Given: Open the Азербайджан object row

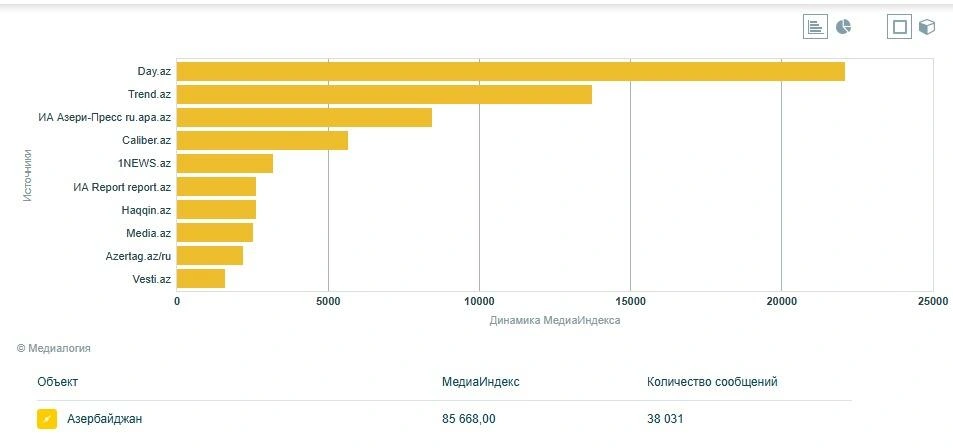Looking at the screenshot, I should (x=444, y=419).
